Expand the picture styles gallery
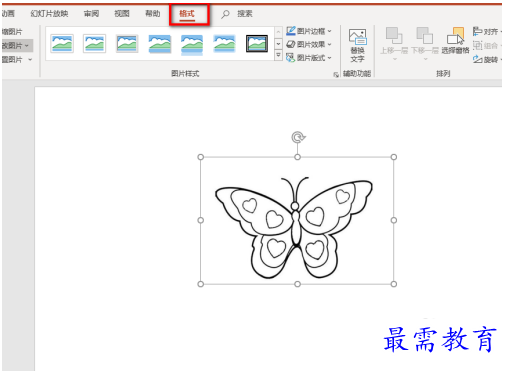This screenshot has height=371, width=505. pos(278,55)
